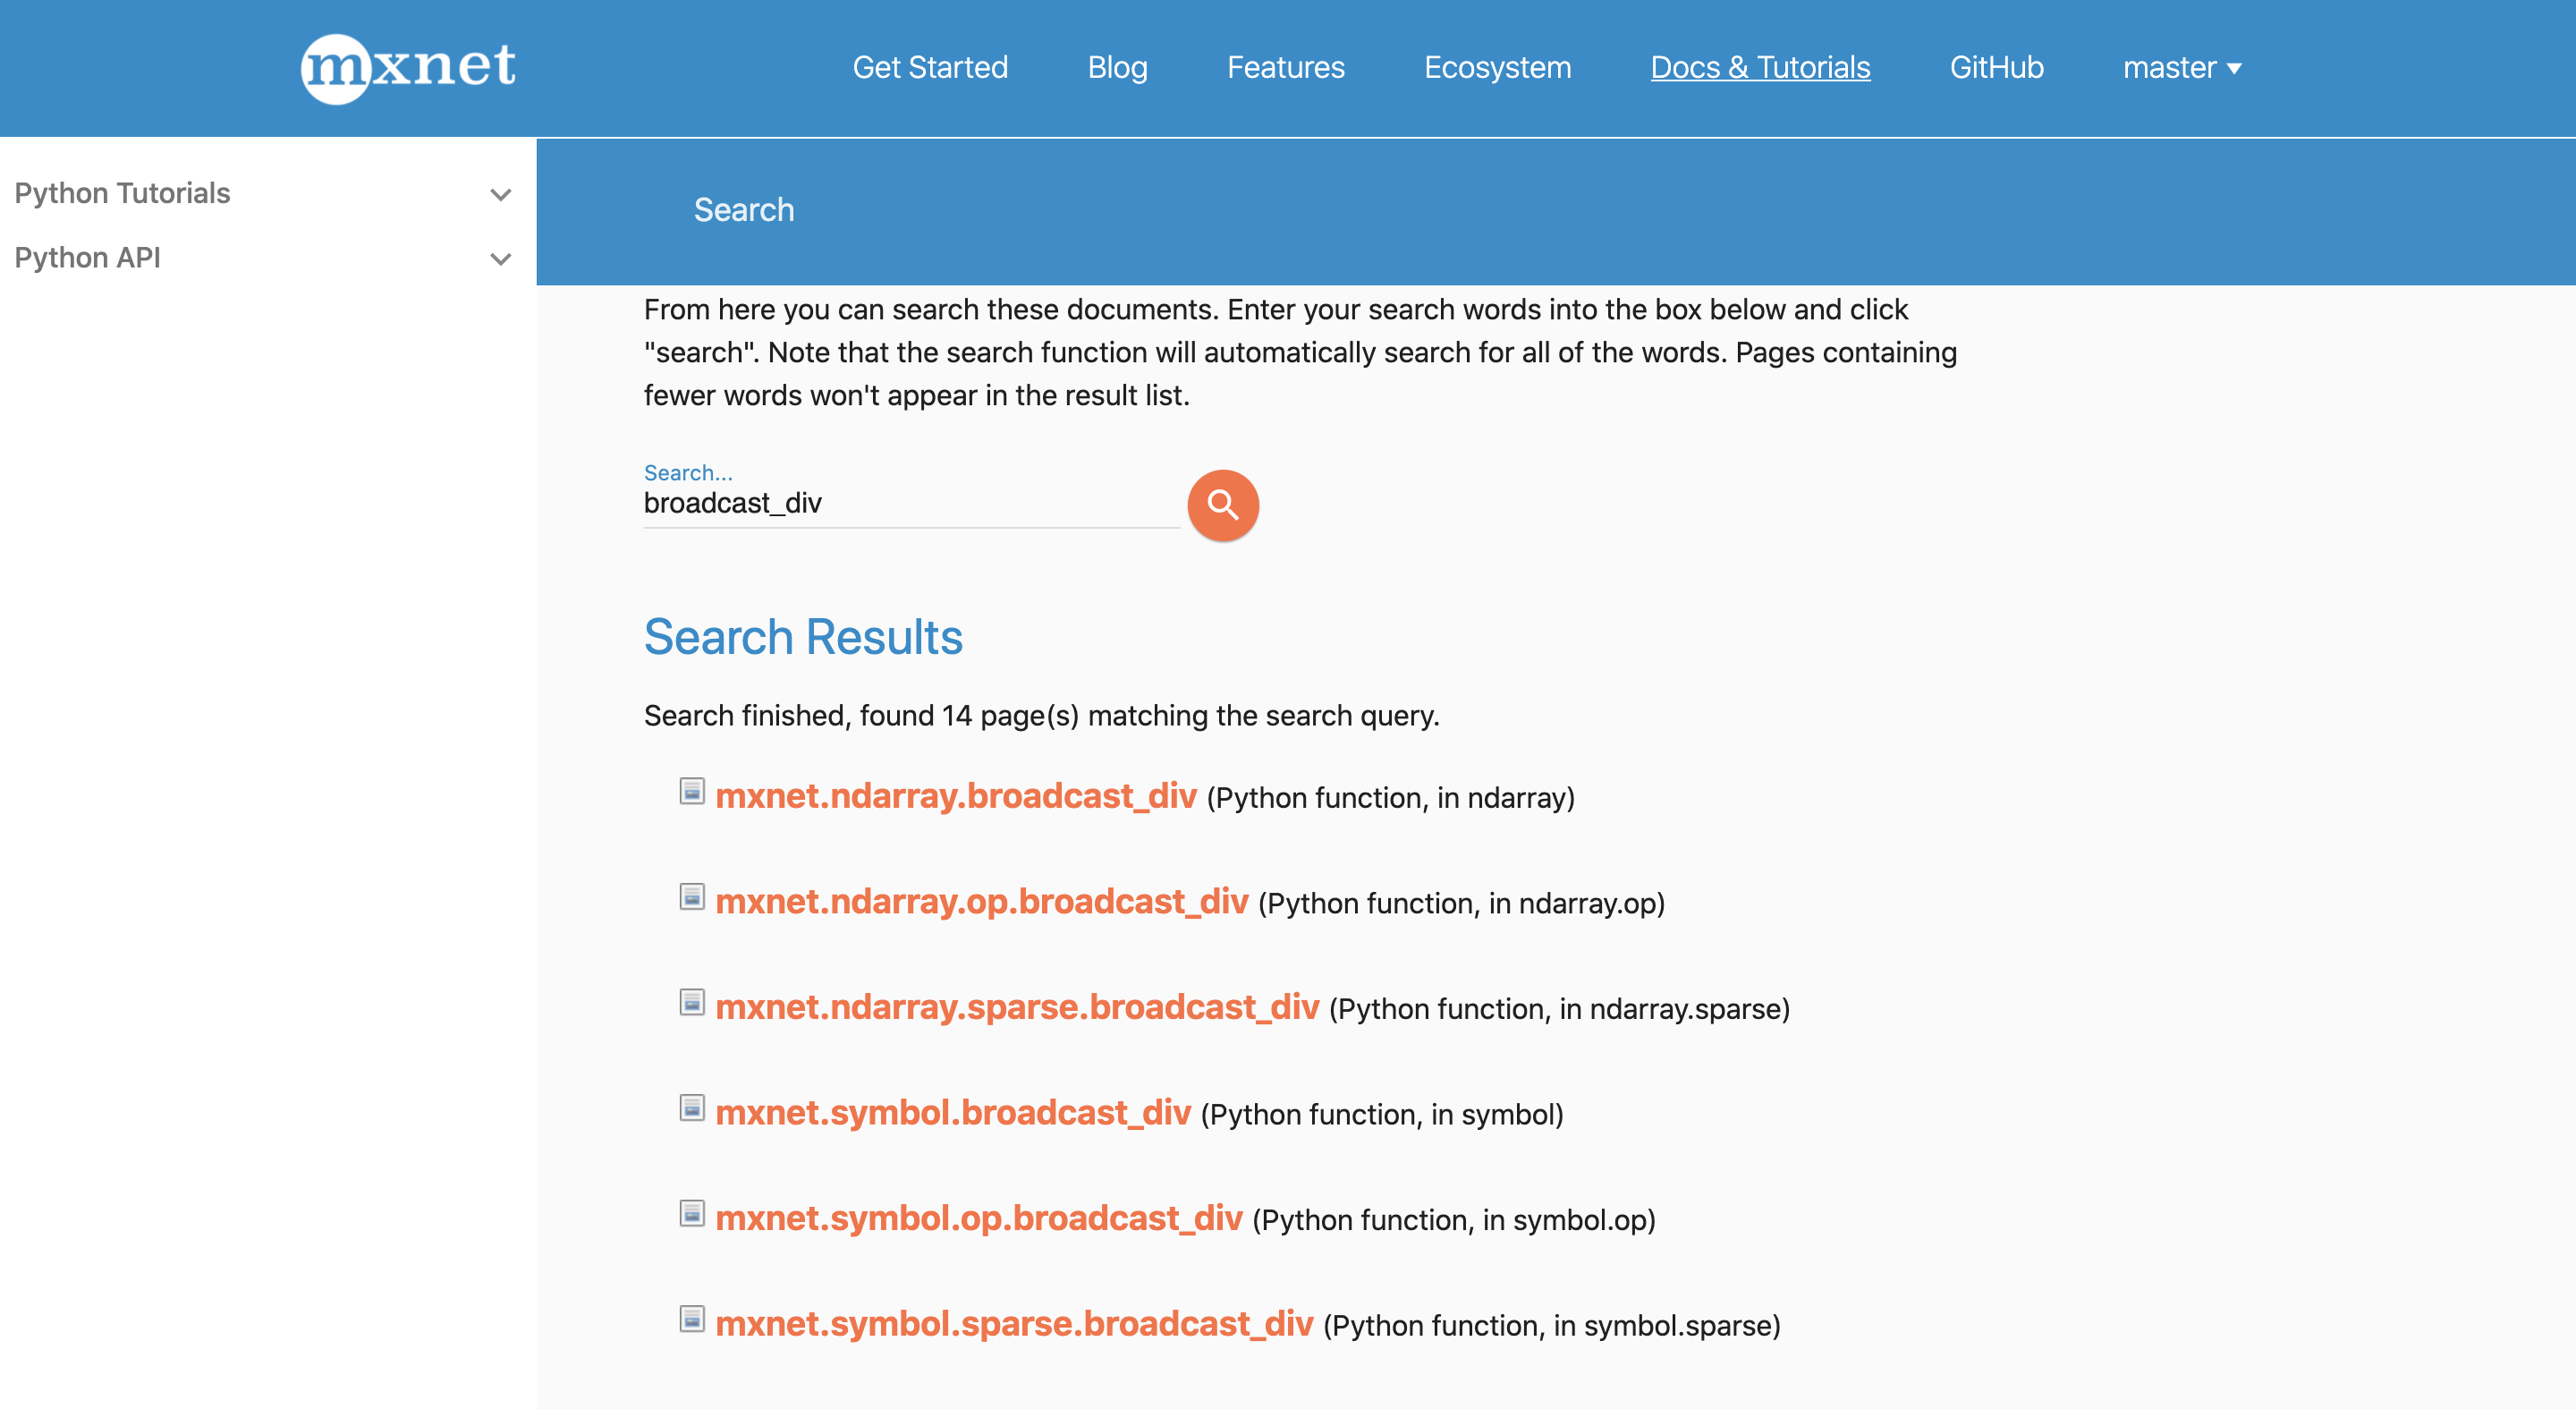The height and width of the screenshot is (1409, 2576).
Task: Open the Docs & Tutorials menu item
Action: (x=1761, y=67)
